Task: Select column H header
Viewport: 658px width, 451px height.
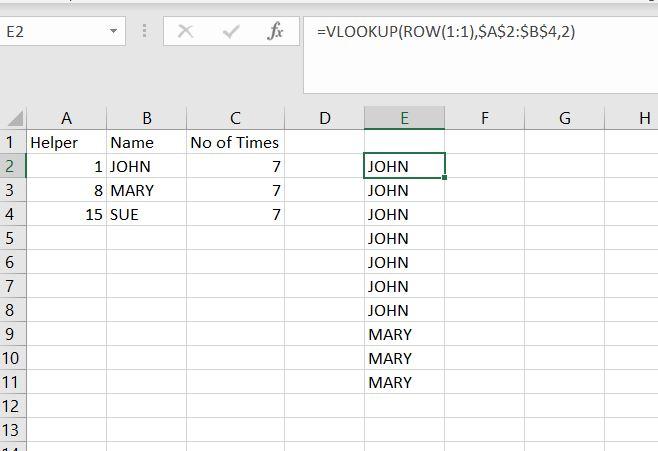Action: (632, 118)
